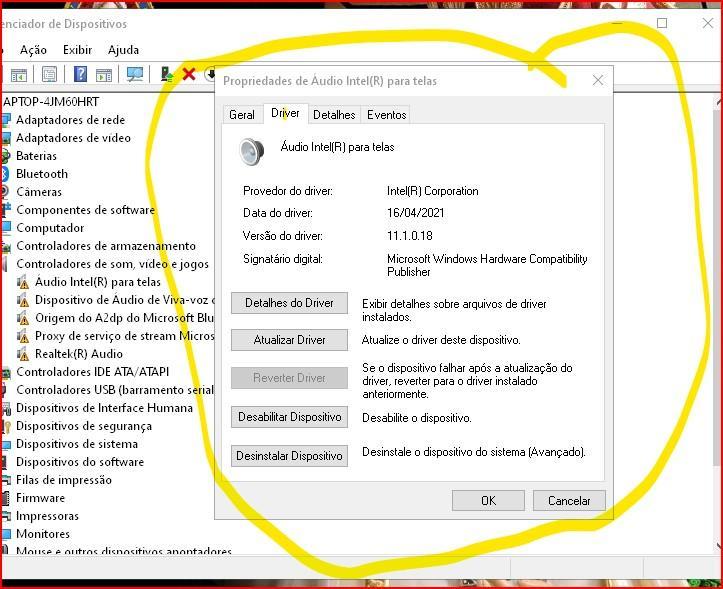The image size is (723, 589).
Task: Select Controladores de armazenamento category
Action: pos(106,246)
